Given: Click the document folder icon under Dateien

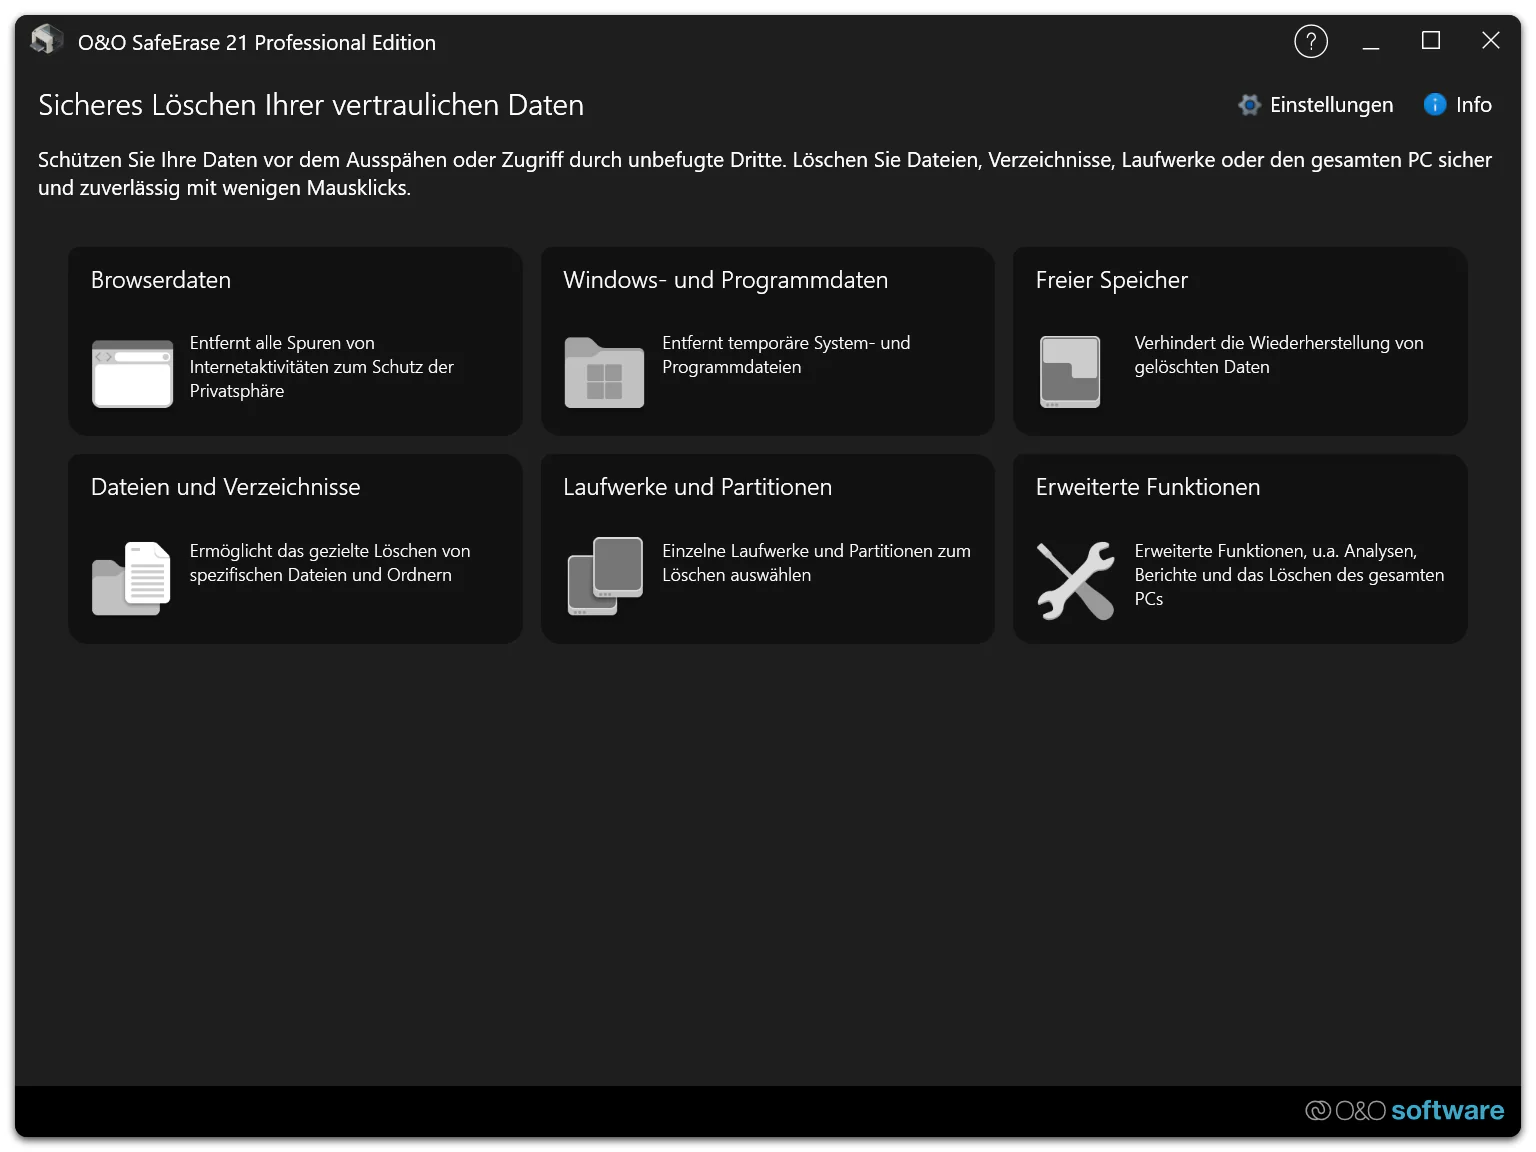Looking at the screenshot, I should (x=131, y=579).
